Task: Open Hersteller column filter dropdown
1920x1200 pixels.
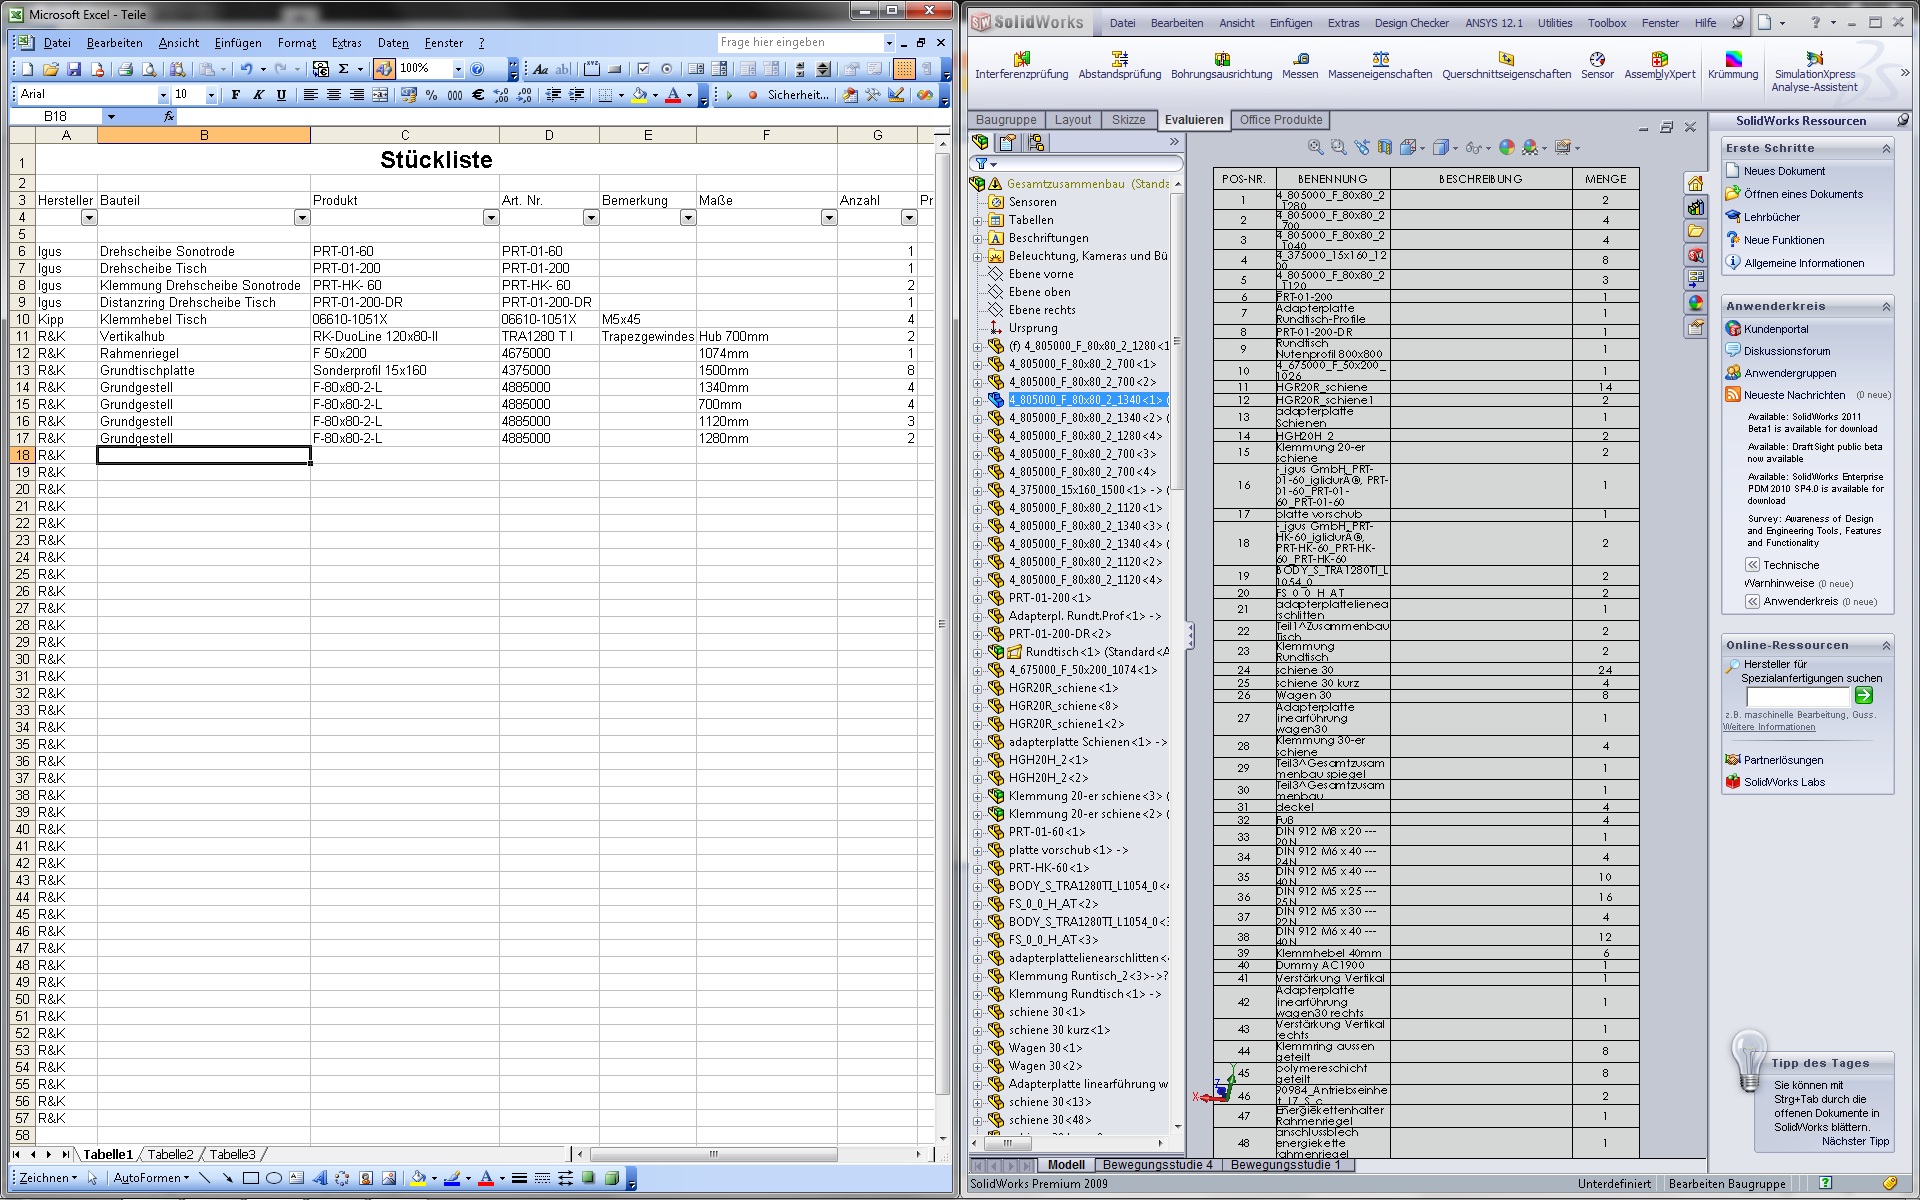Action: (x=89, y=218)
